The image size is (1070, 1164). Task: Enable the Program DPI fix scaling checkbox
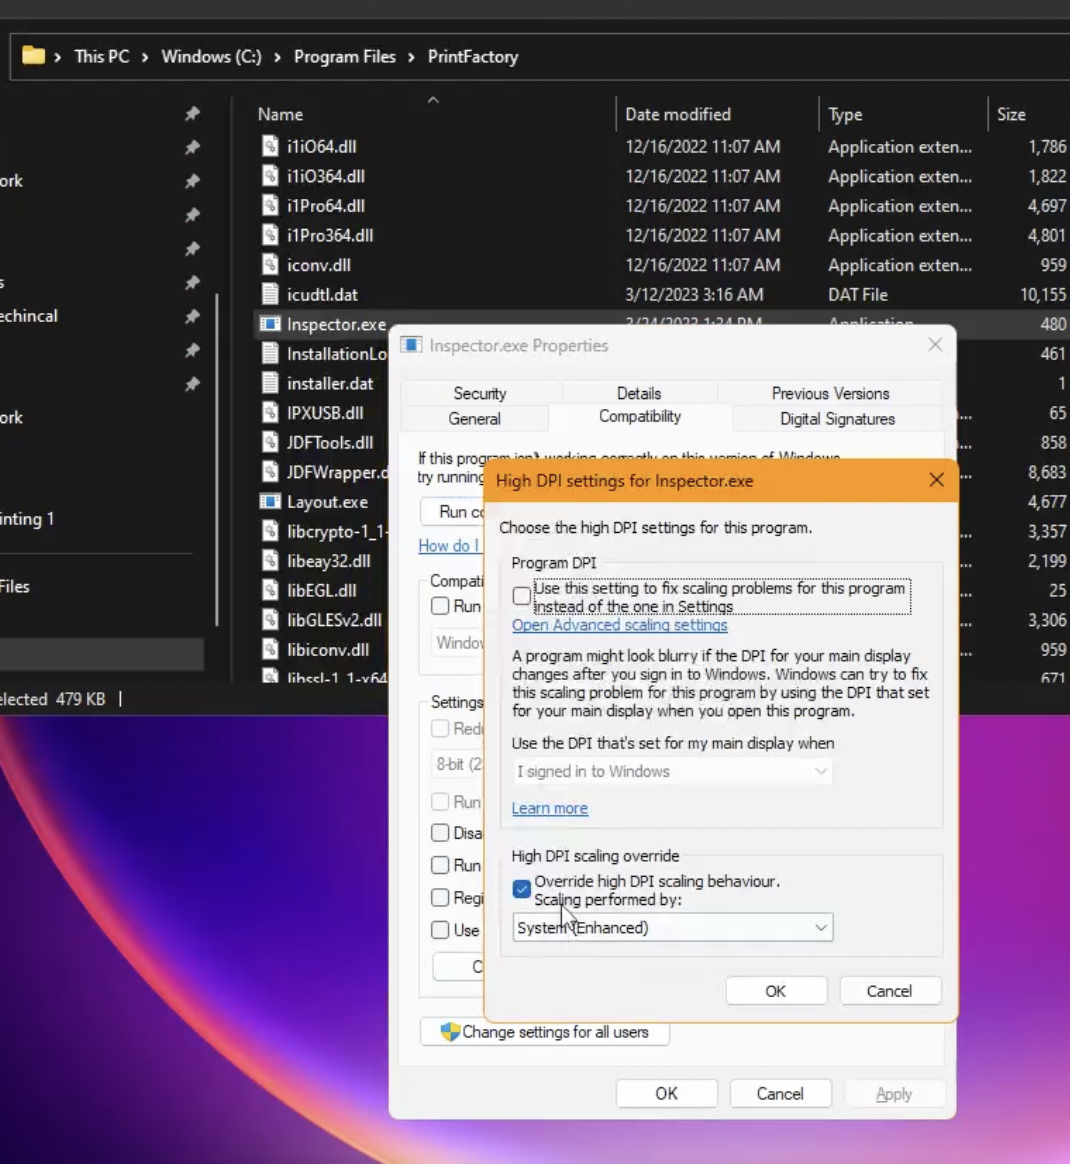pyautogui.click(x=521, y=595)
